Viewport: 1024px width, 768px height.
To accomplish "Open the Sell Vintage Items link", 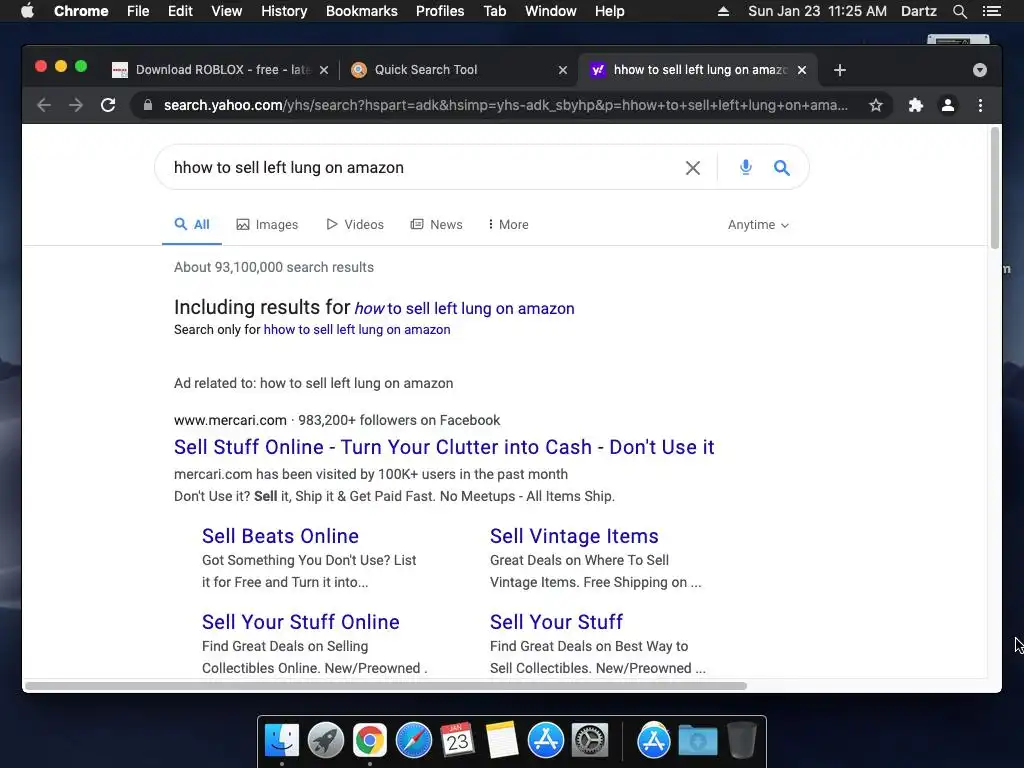I will pos(574,536).
